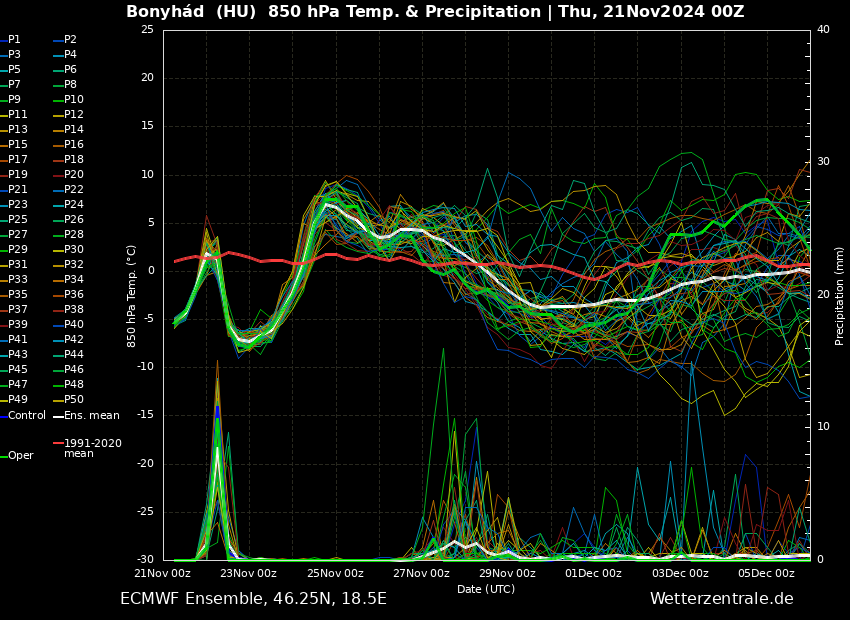Click the green line swatch beside Oper
Viewport: 850px width, 620px height.
click(3, 456)
